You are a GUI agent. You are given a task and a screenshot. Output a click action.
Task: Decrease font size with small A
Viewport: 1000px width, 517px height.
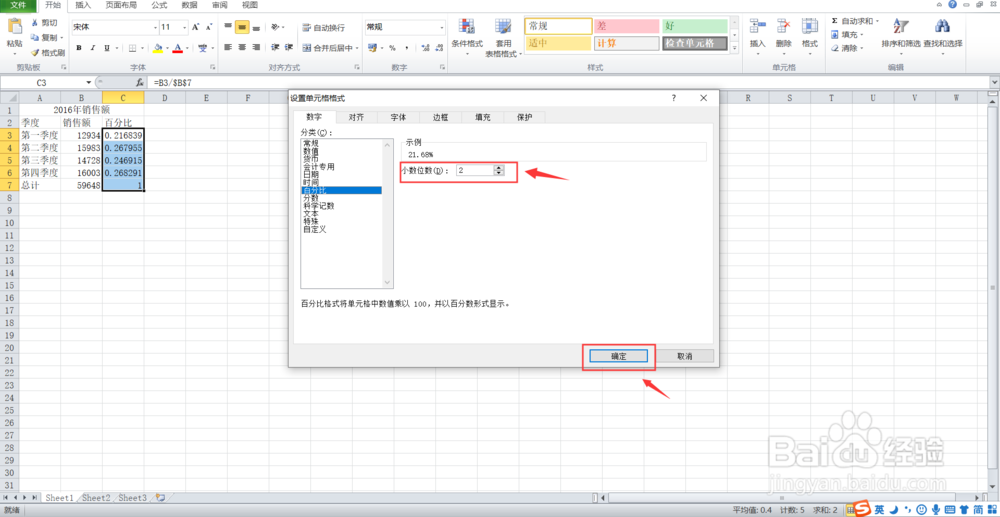click(209, 27)
